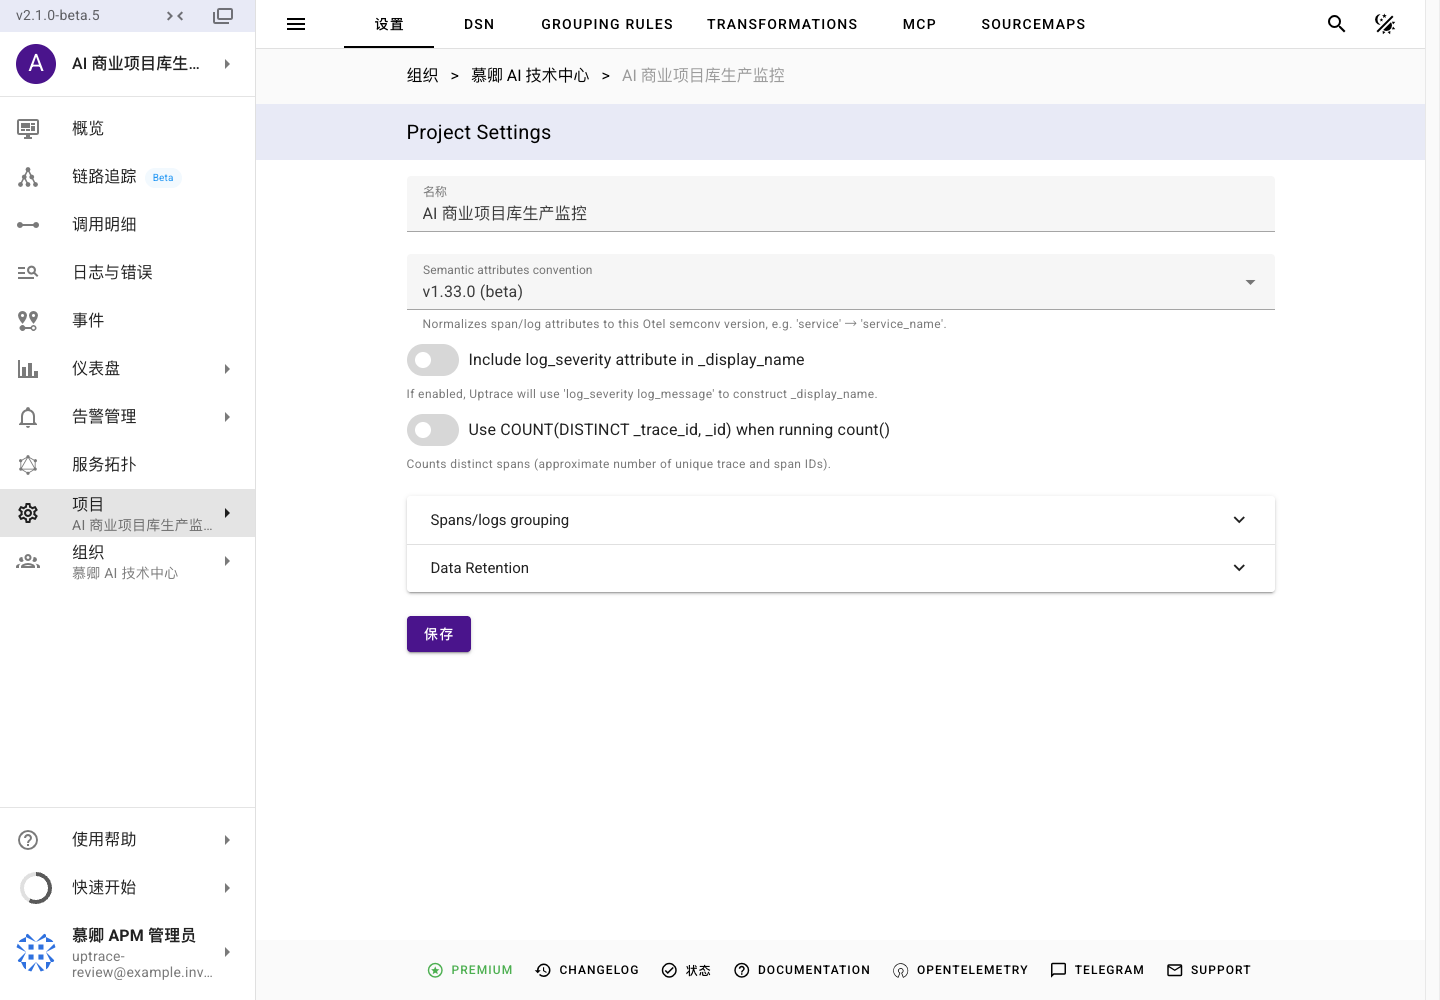Open 日志与错误 in the sidebar

point(128,273)
